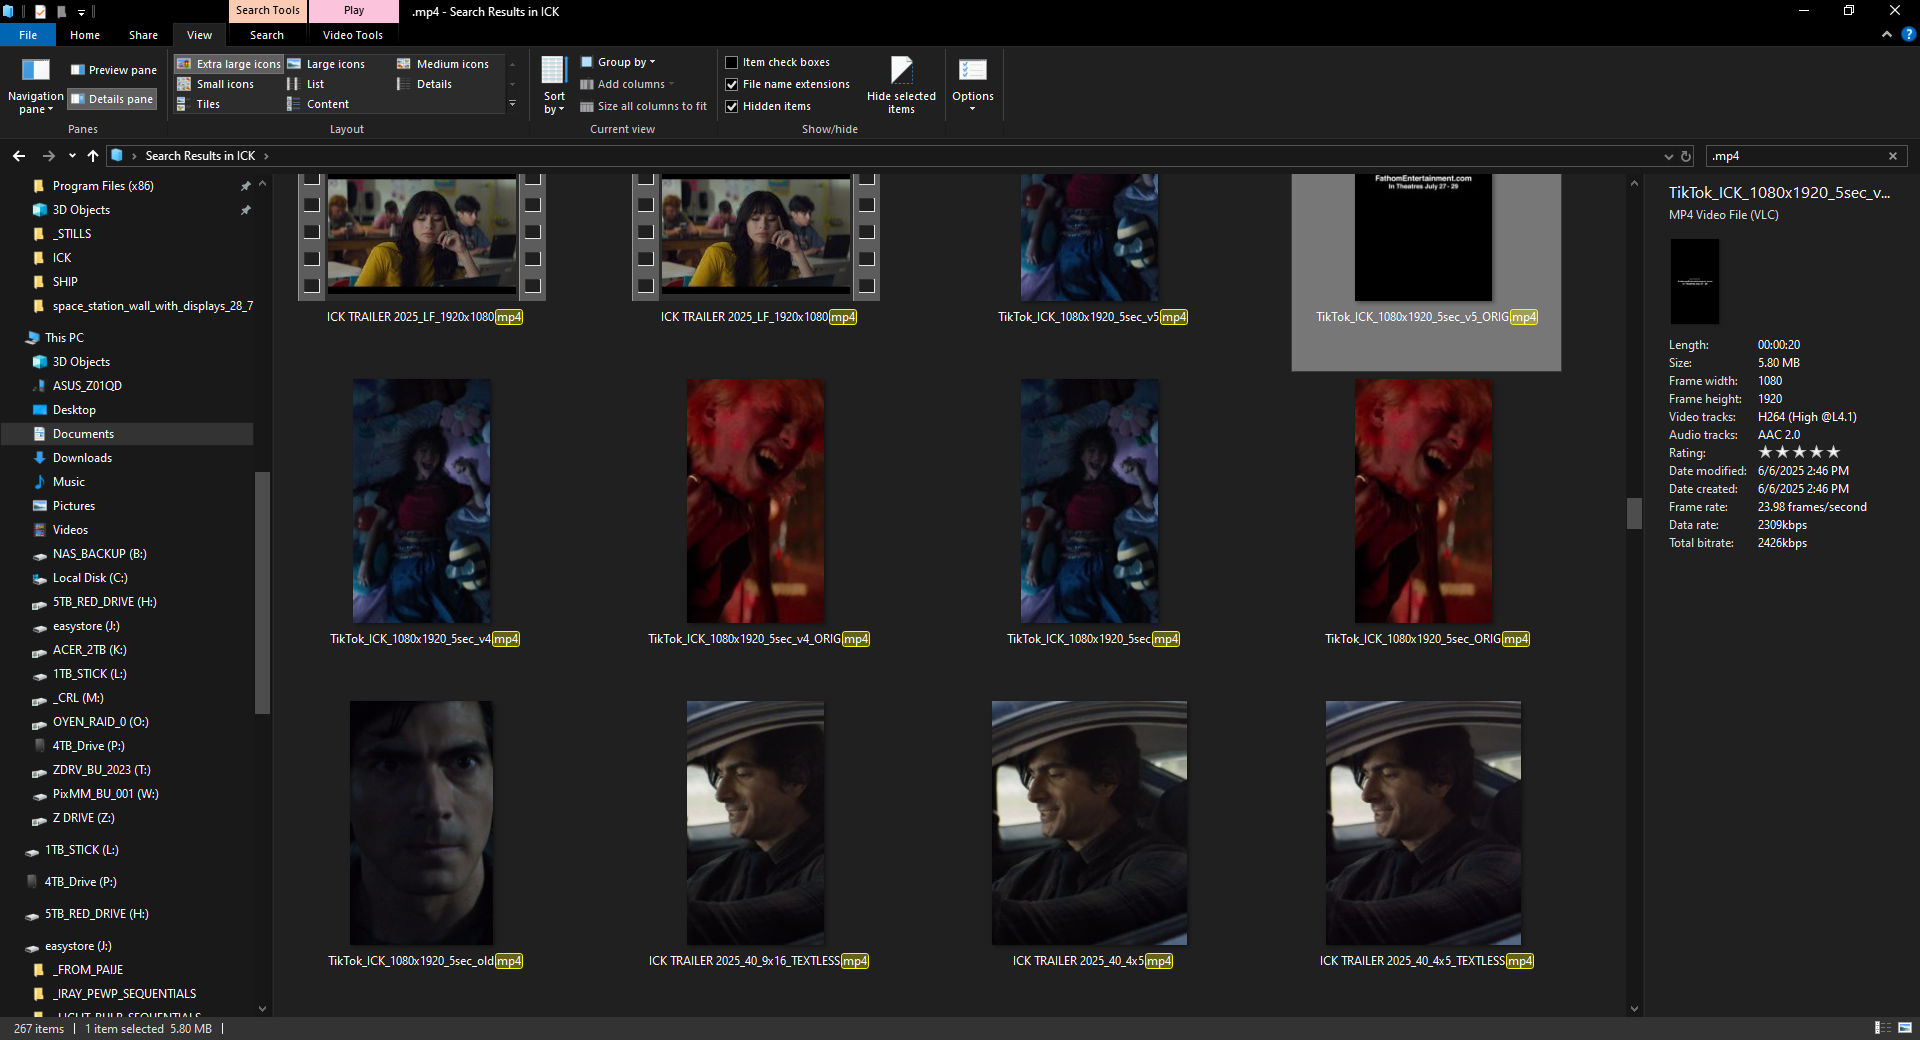
Task: Open the Navigation pane button
Action: click(x=35, y=86)
